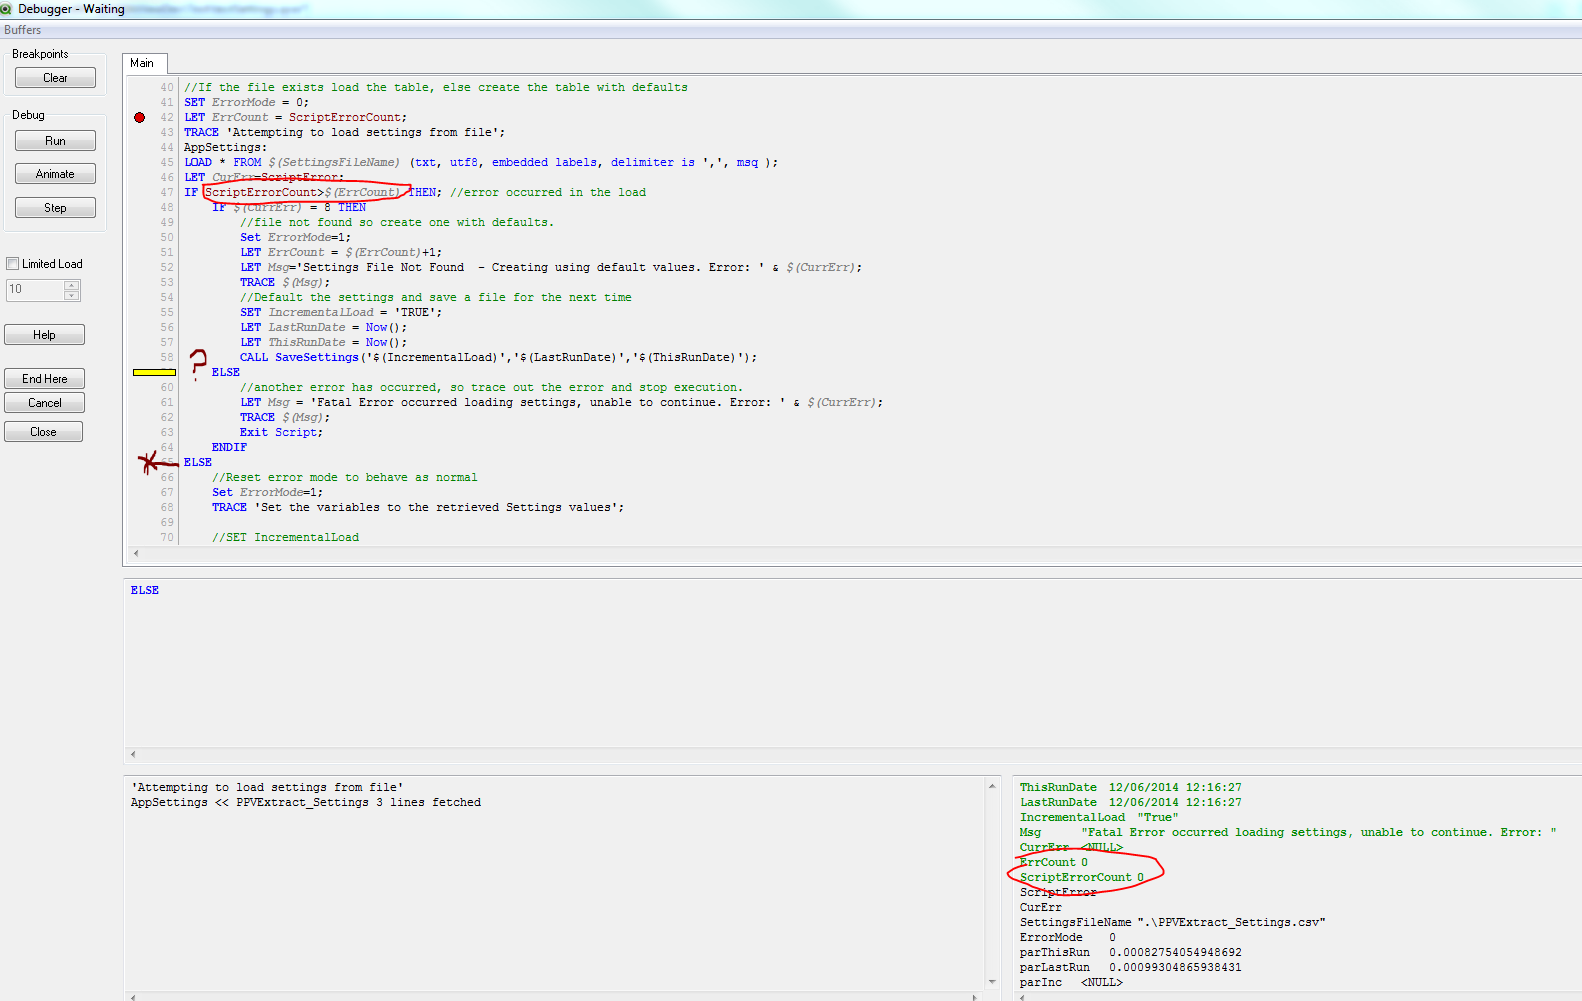The width and height of the screenshot is (1582, 1001).
Task: Run the script in the debugger
Action: click(55, 141)
